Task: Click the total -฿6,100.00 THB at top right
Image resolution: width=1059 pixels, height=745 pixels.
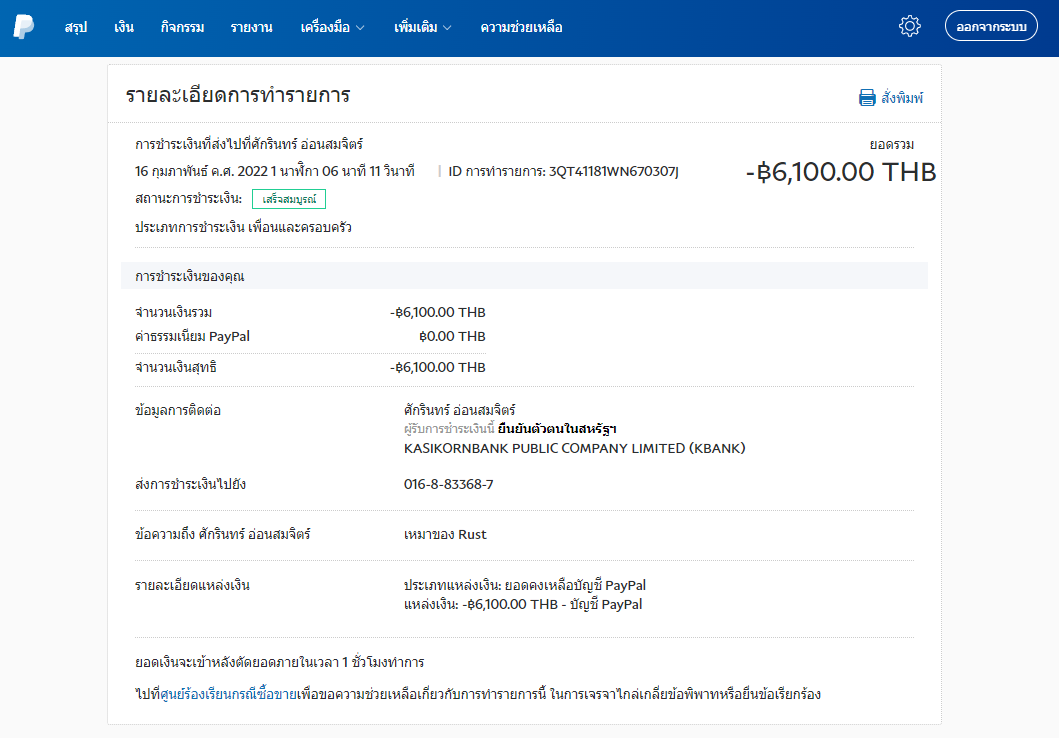Action: click(841, 172)
